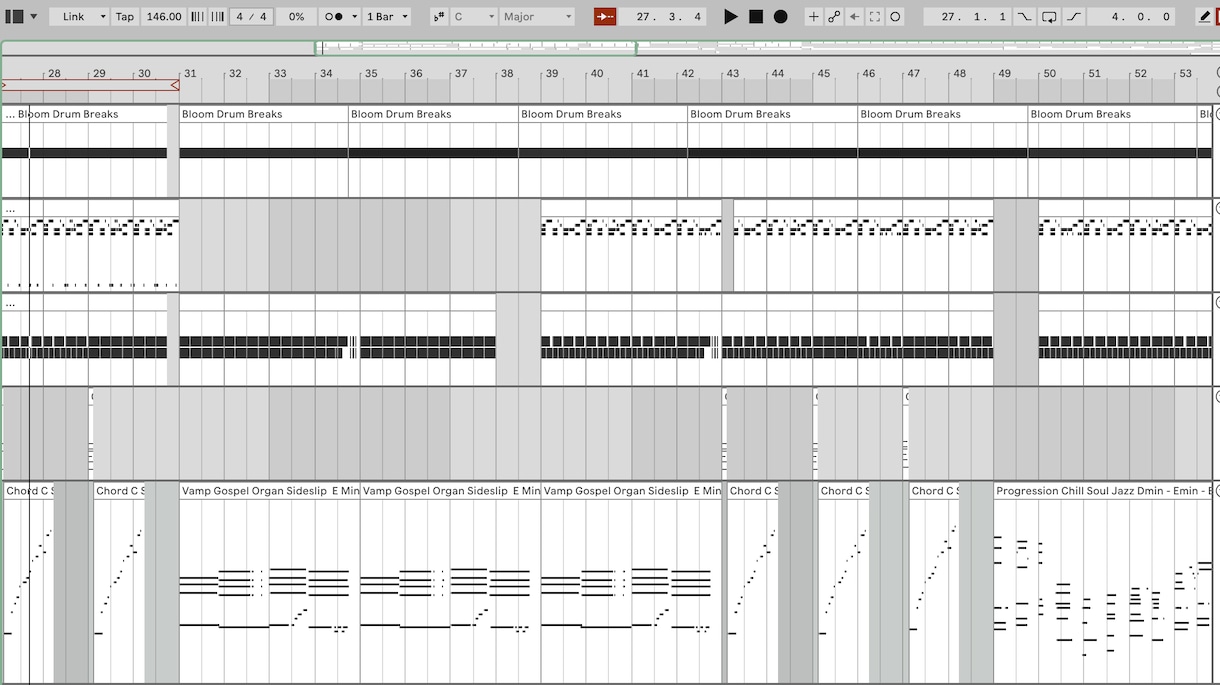Screen dimensions: 1220x685
Task: Click the loop start 27. 1. 1 field
Action: coord(967,16)
